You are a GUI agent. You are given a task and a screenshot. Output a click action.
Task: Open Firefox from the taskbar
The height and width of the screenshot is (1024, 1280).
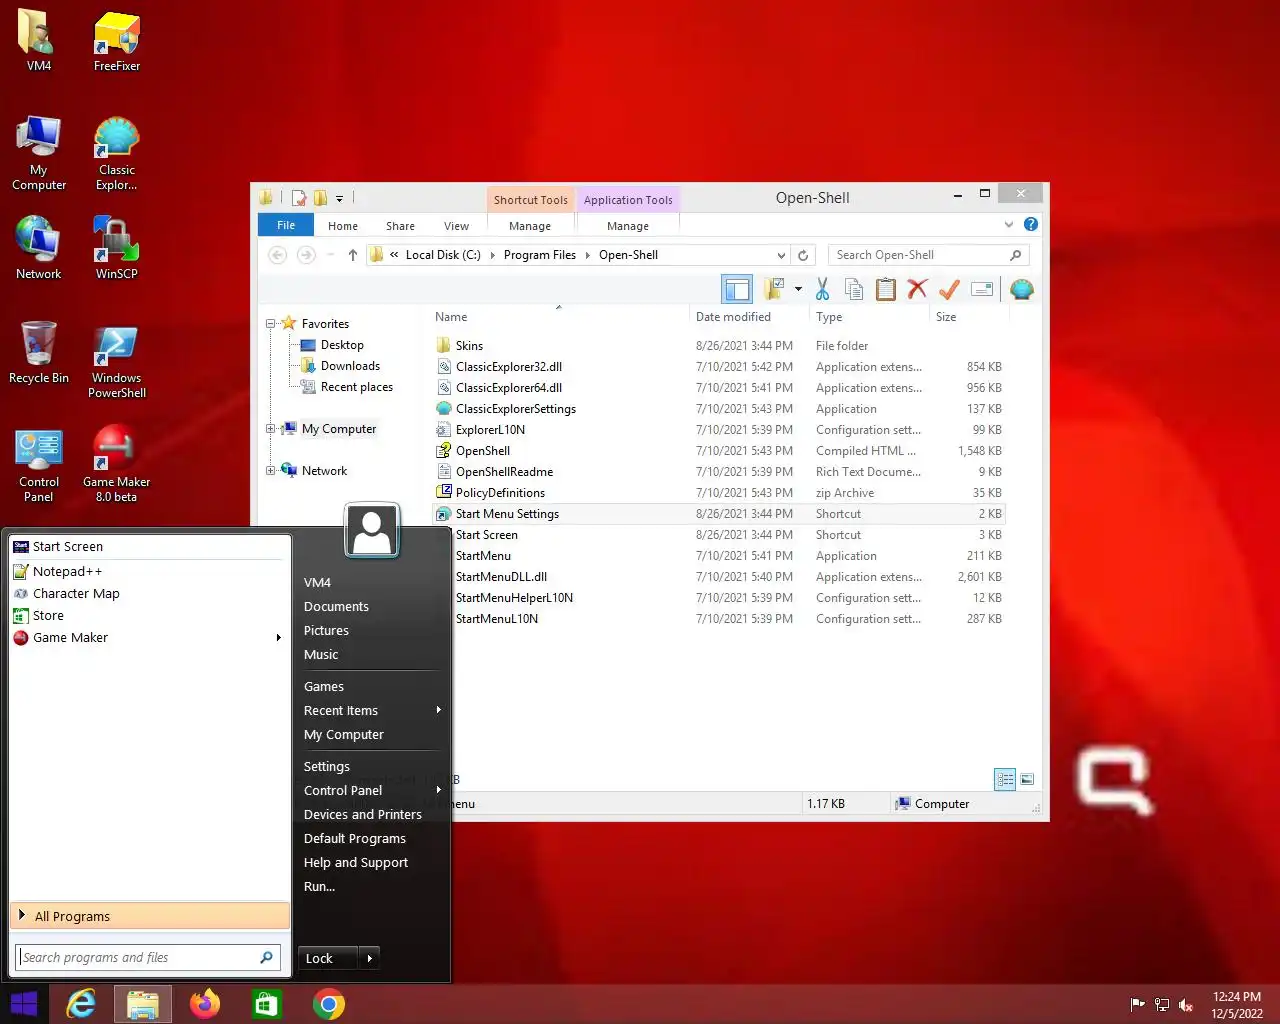(205, 1004)
